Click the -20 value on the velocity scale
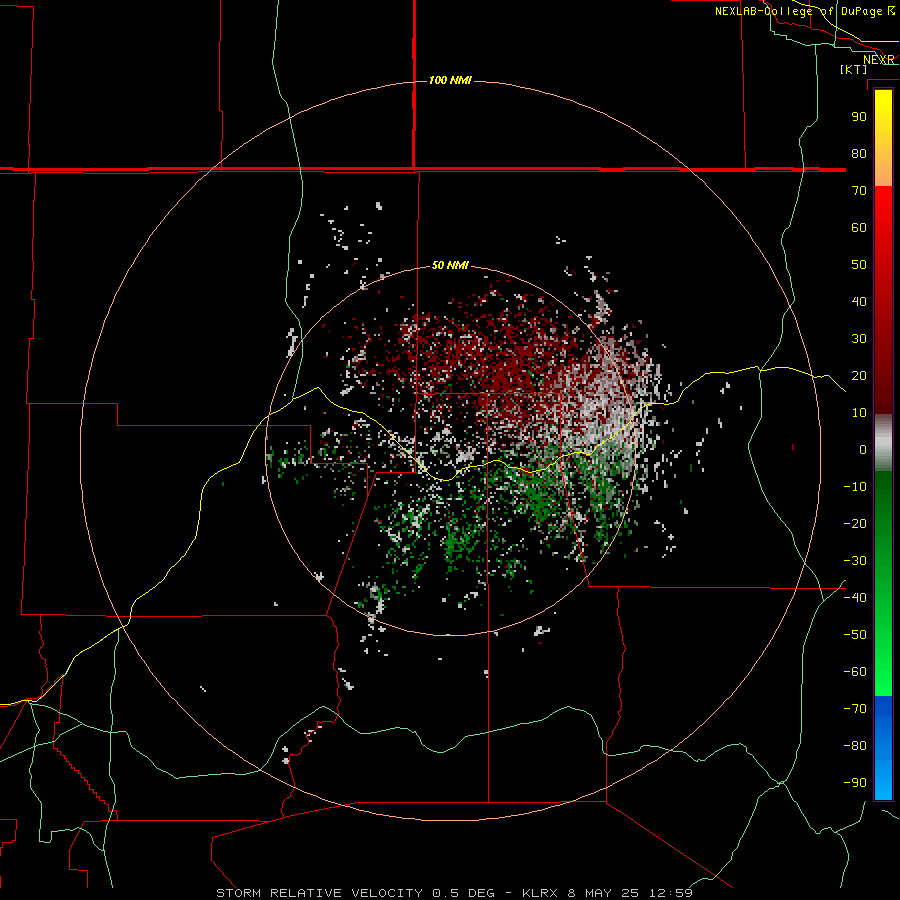 pyautogui.click(x=855, y=523)
